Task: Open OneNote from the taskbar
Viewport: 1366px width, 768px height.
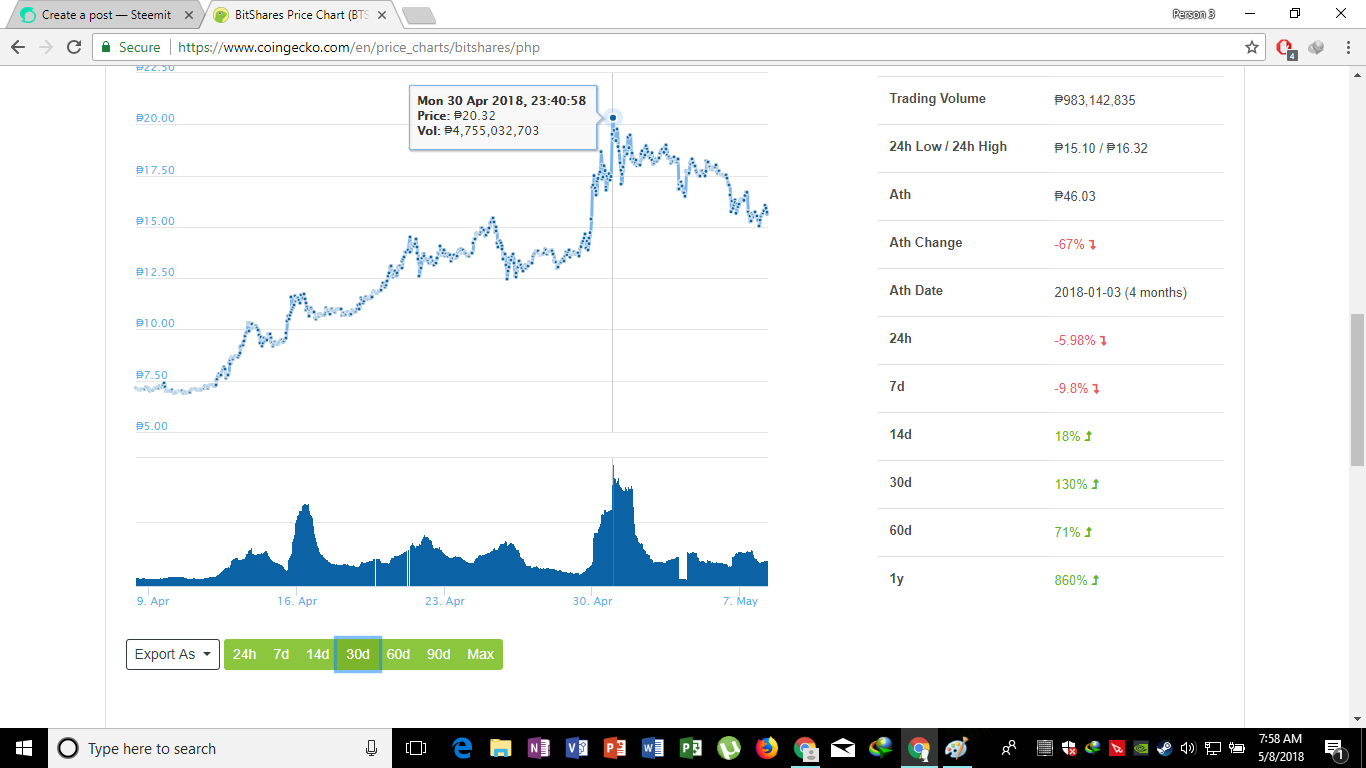Action: [538, 748]
